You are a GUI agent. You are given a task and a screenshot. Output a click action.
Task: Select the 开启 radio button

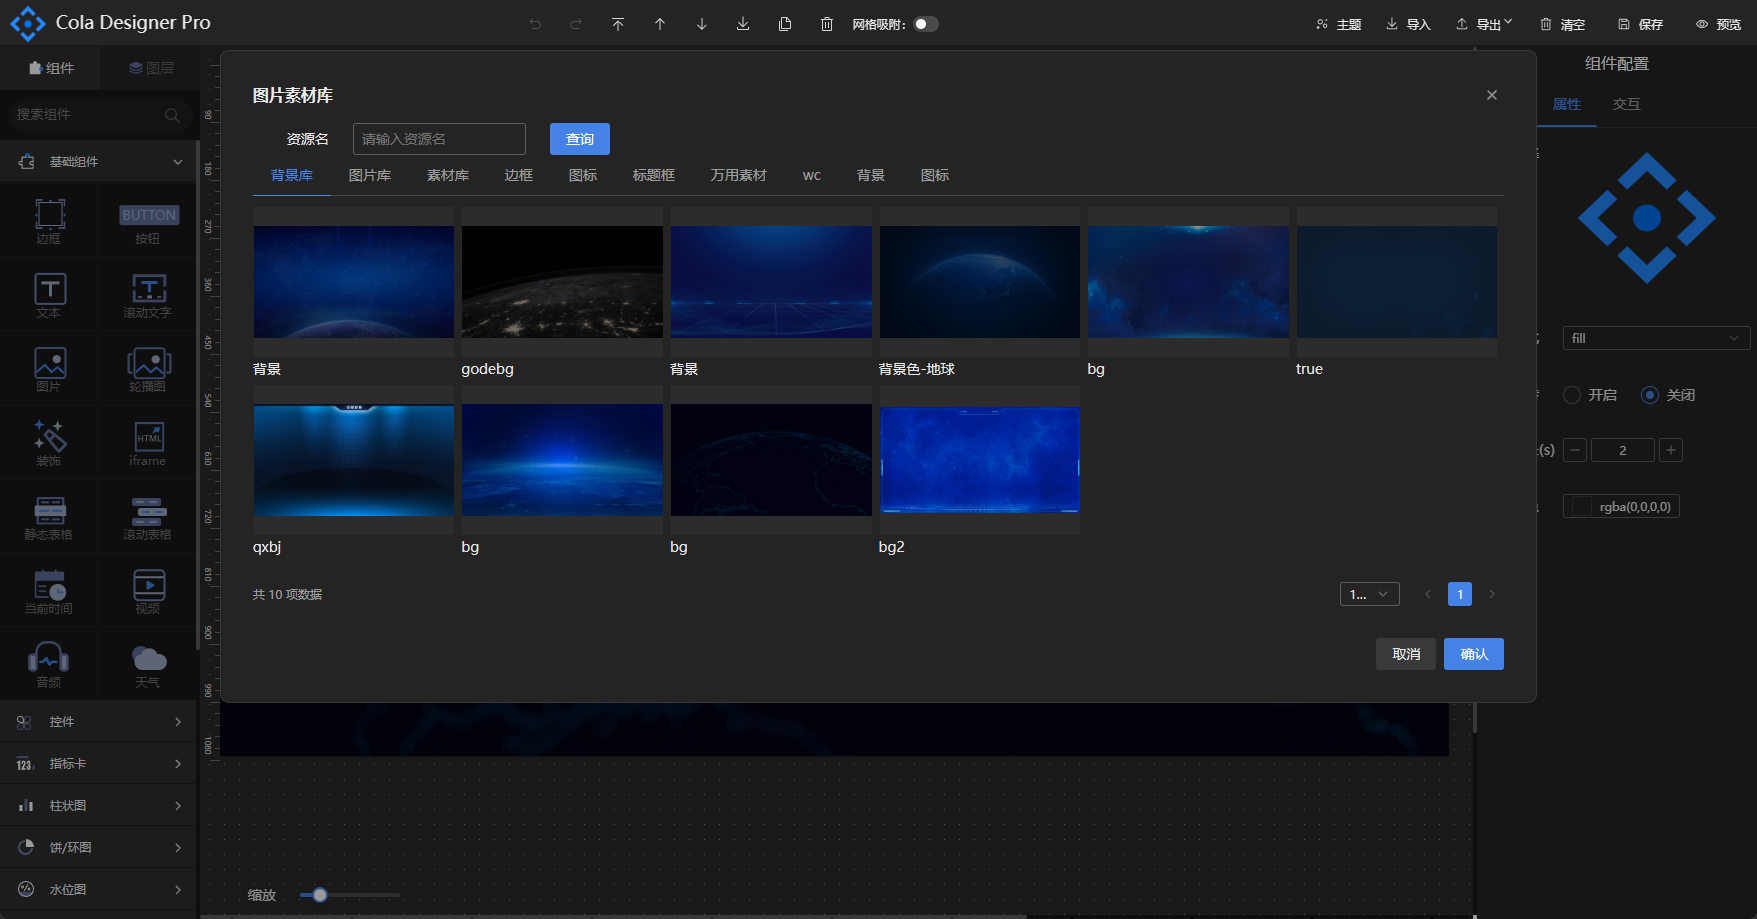[x=1572, y=395]
